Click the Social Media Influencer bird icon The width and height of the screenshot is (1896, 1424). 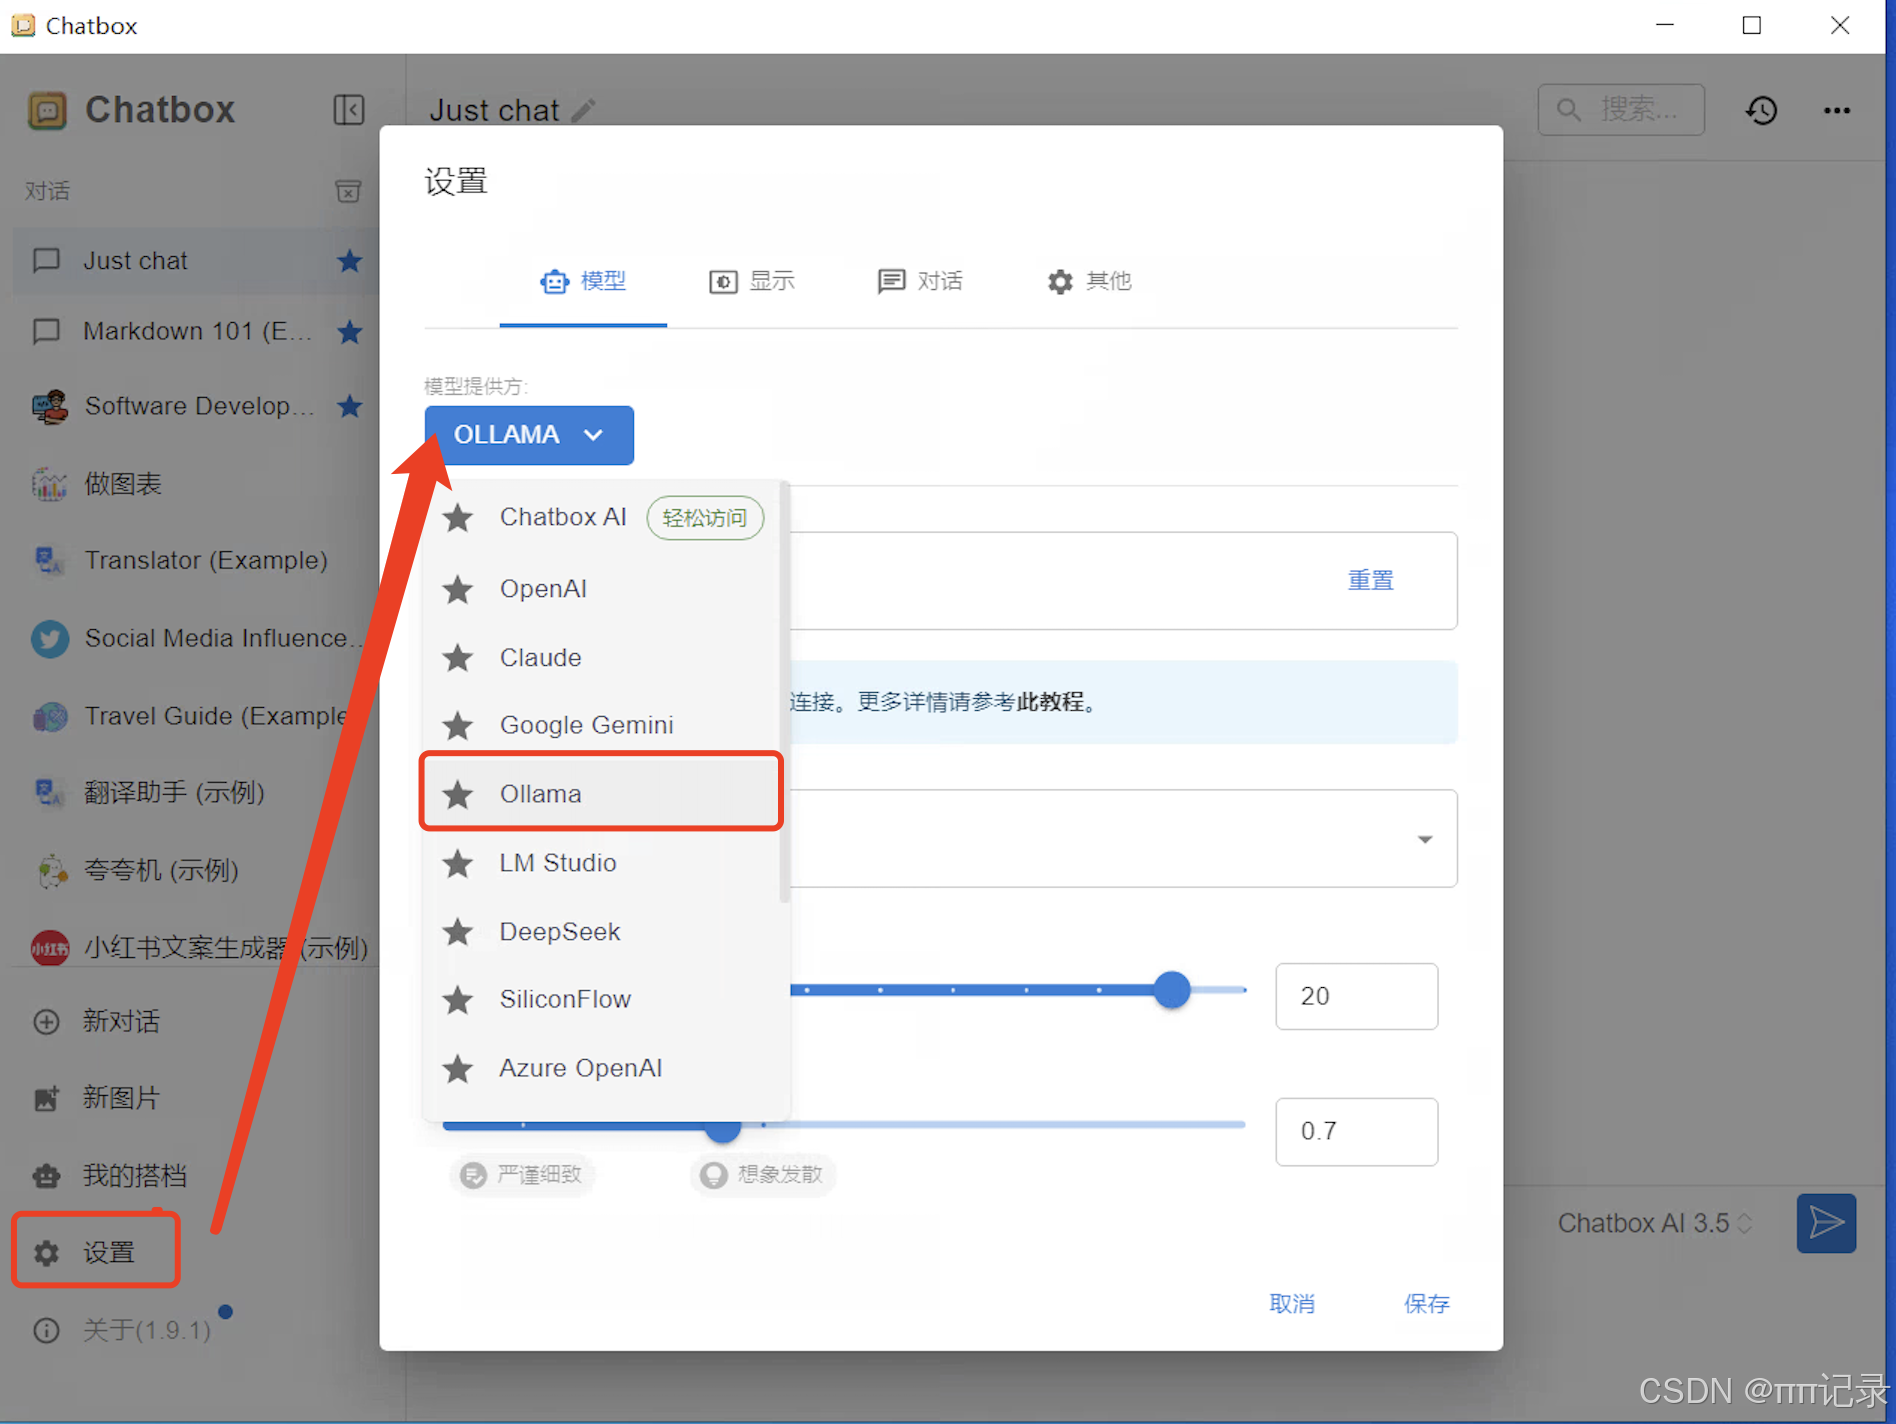tap(50, 638)
